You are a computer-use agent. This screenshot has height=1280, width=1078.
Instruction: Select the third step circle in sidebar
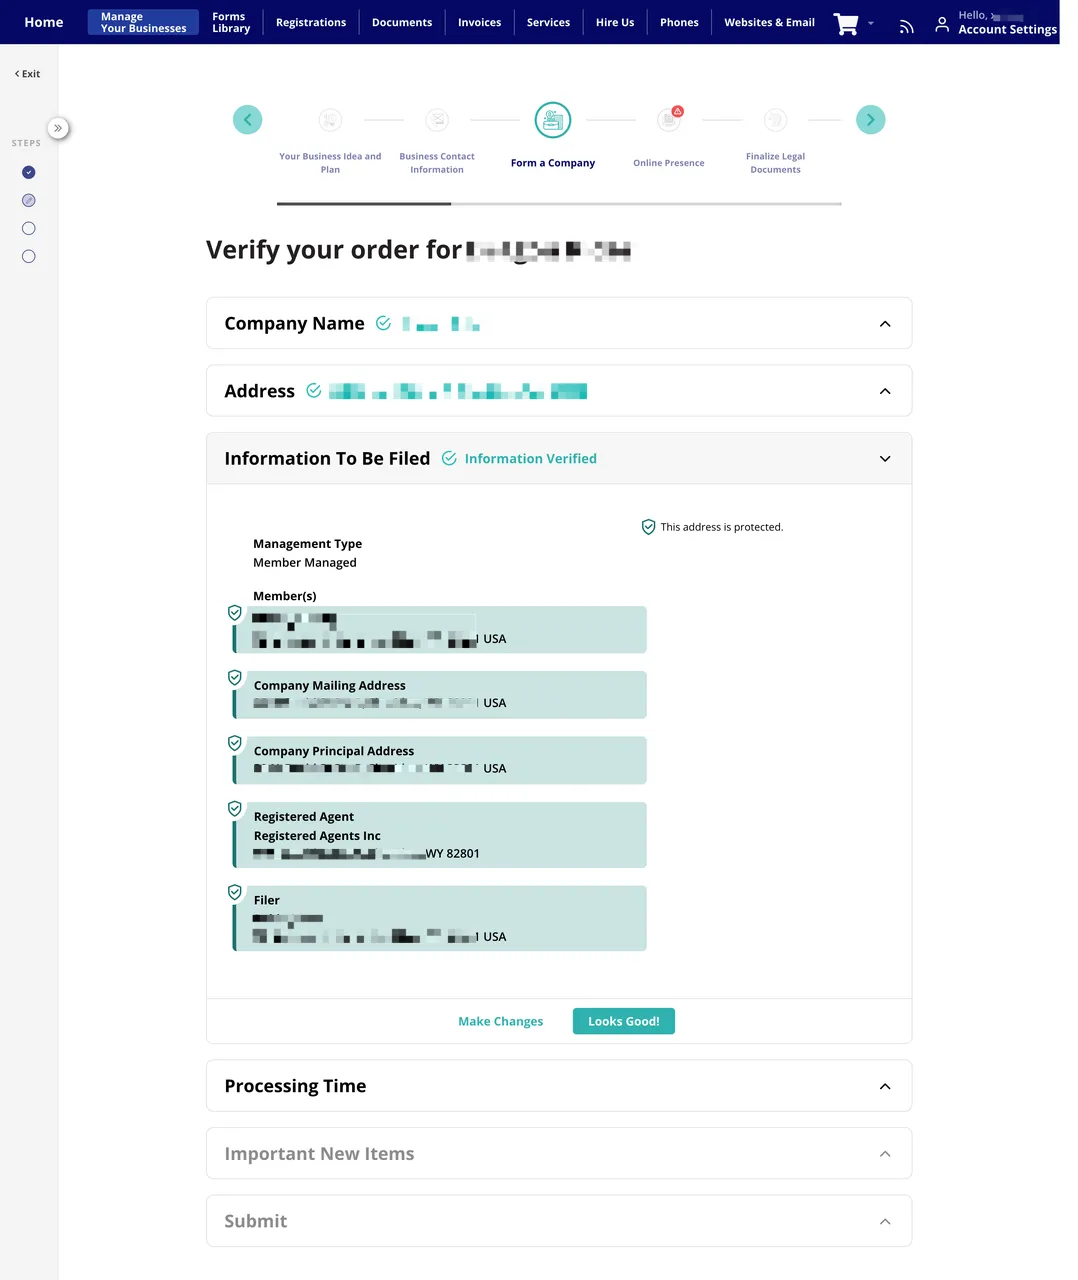(x=29, y=229)
